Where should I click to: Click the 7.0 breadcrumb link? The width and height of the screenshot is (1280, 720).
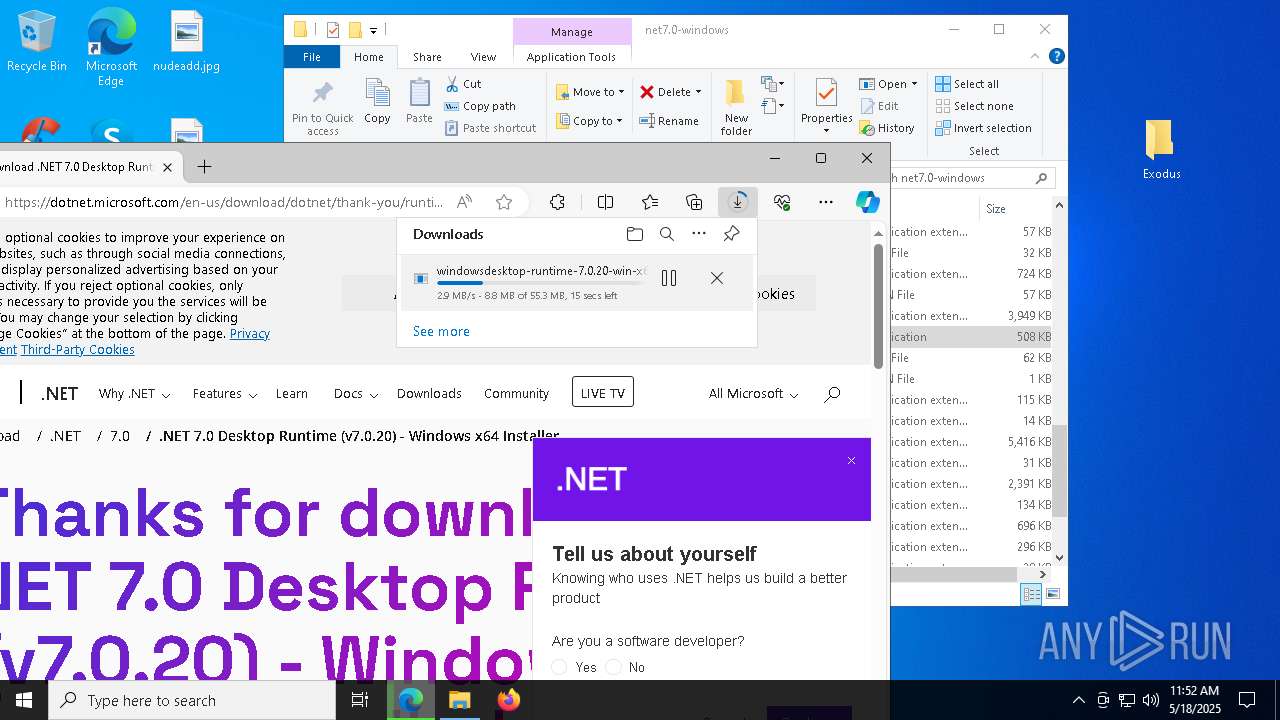pyautogui.click(x=120, y=436)
